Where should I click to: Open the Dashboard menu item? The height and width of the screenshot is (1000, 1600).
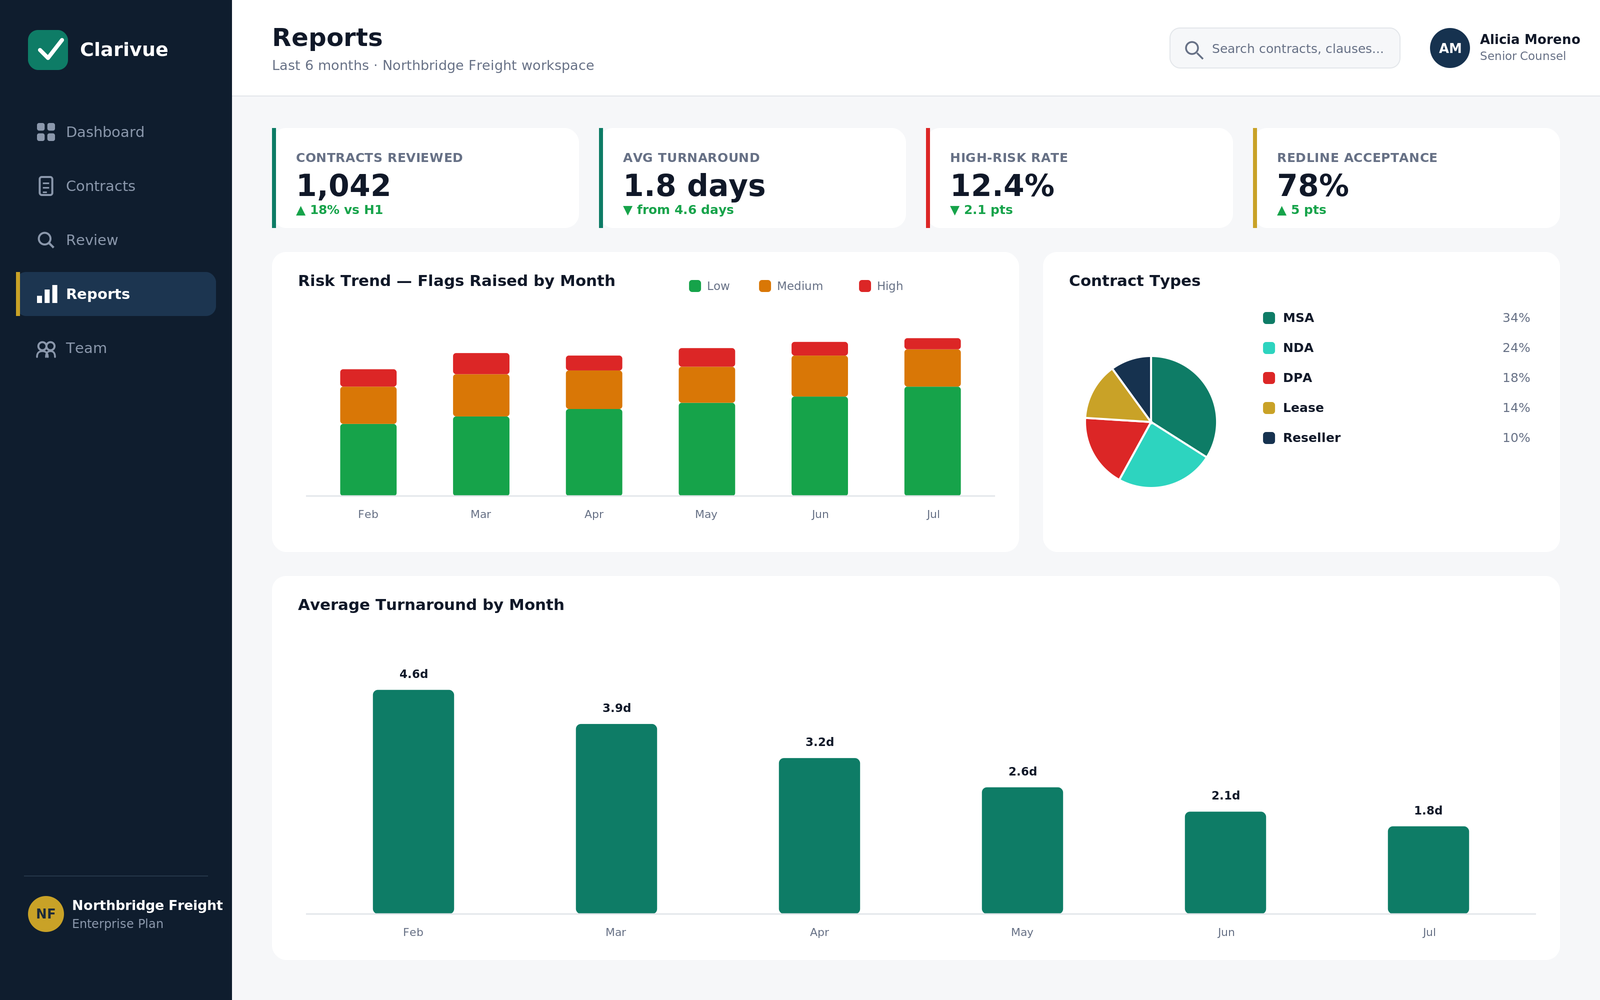pyautogui.click(x=116, y=132)
